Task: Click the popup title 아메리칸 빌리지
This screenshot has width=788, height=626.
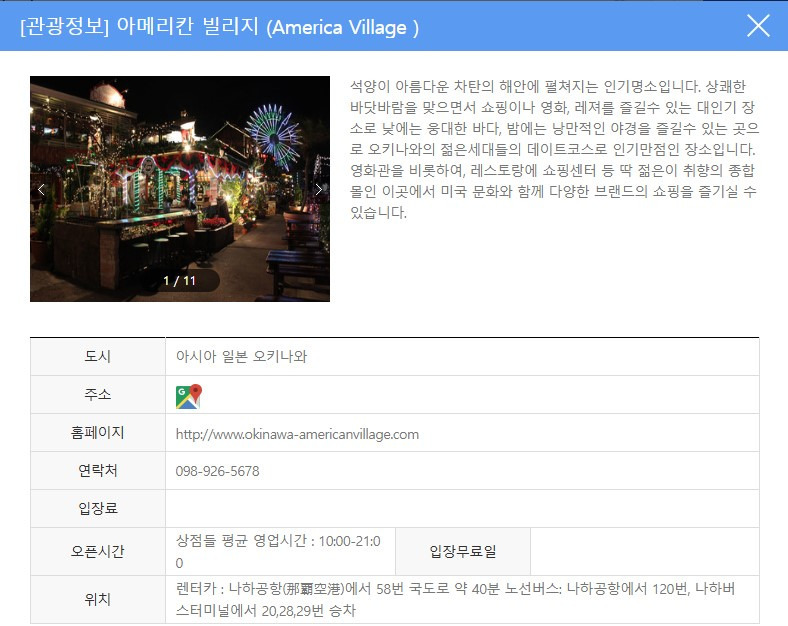Action: pos(187,26)
